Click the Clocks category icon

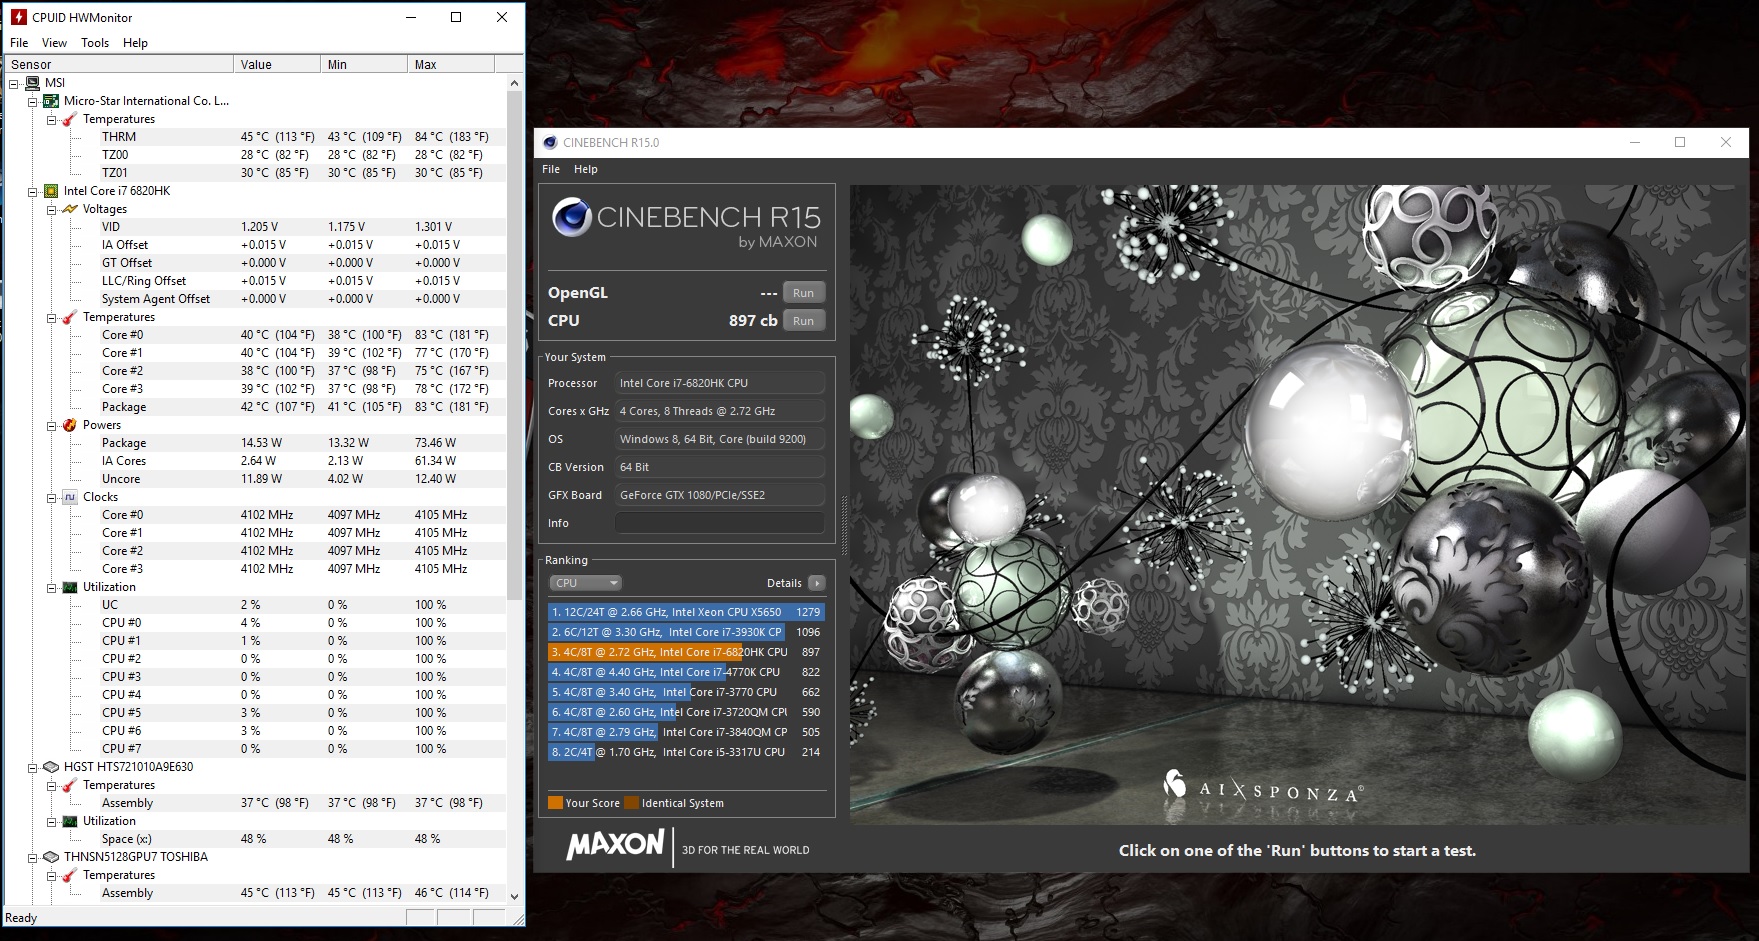[x=70, y=497]
